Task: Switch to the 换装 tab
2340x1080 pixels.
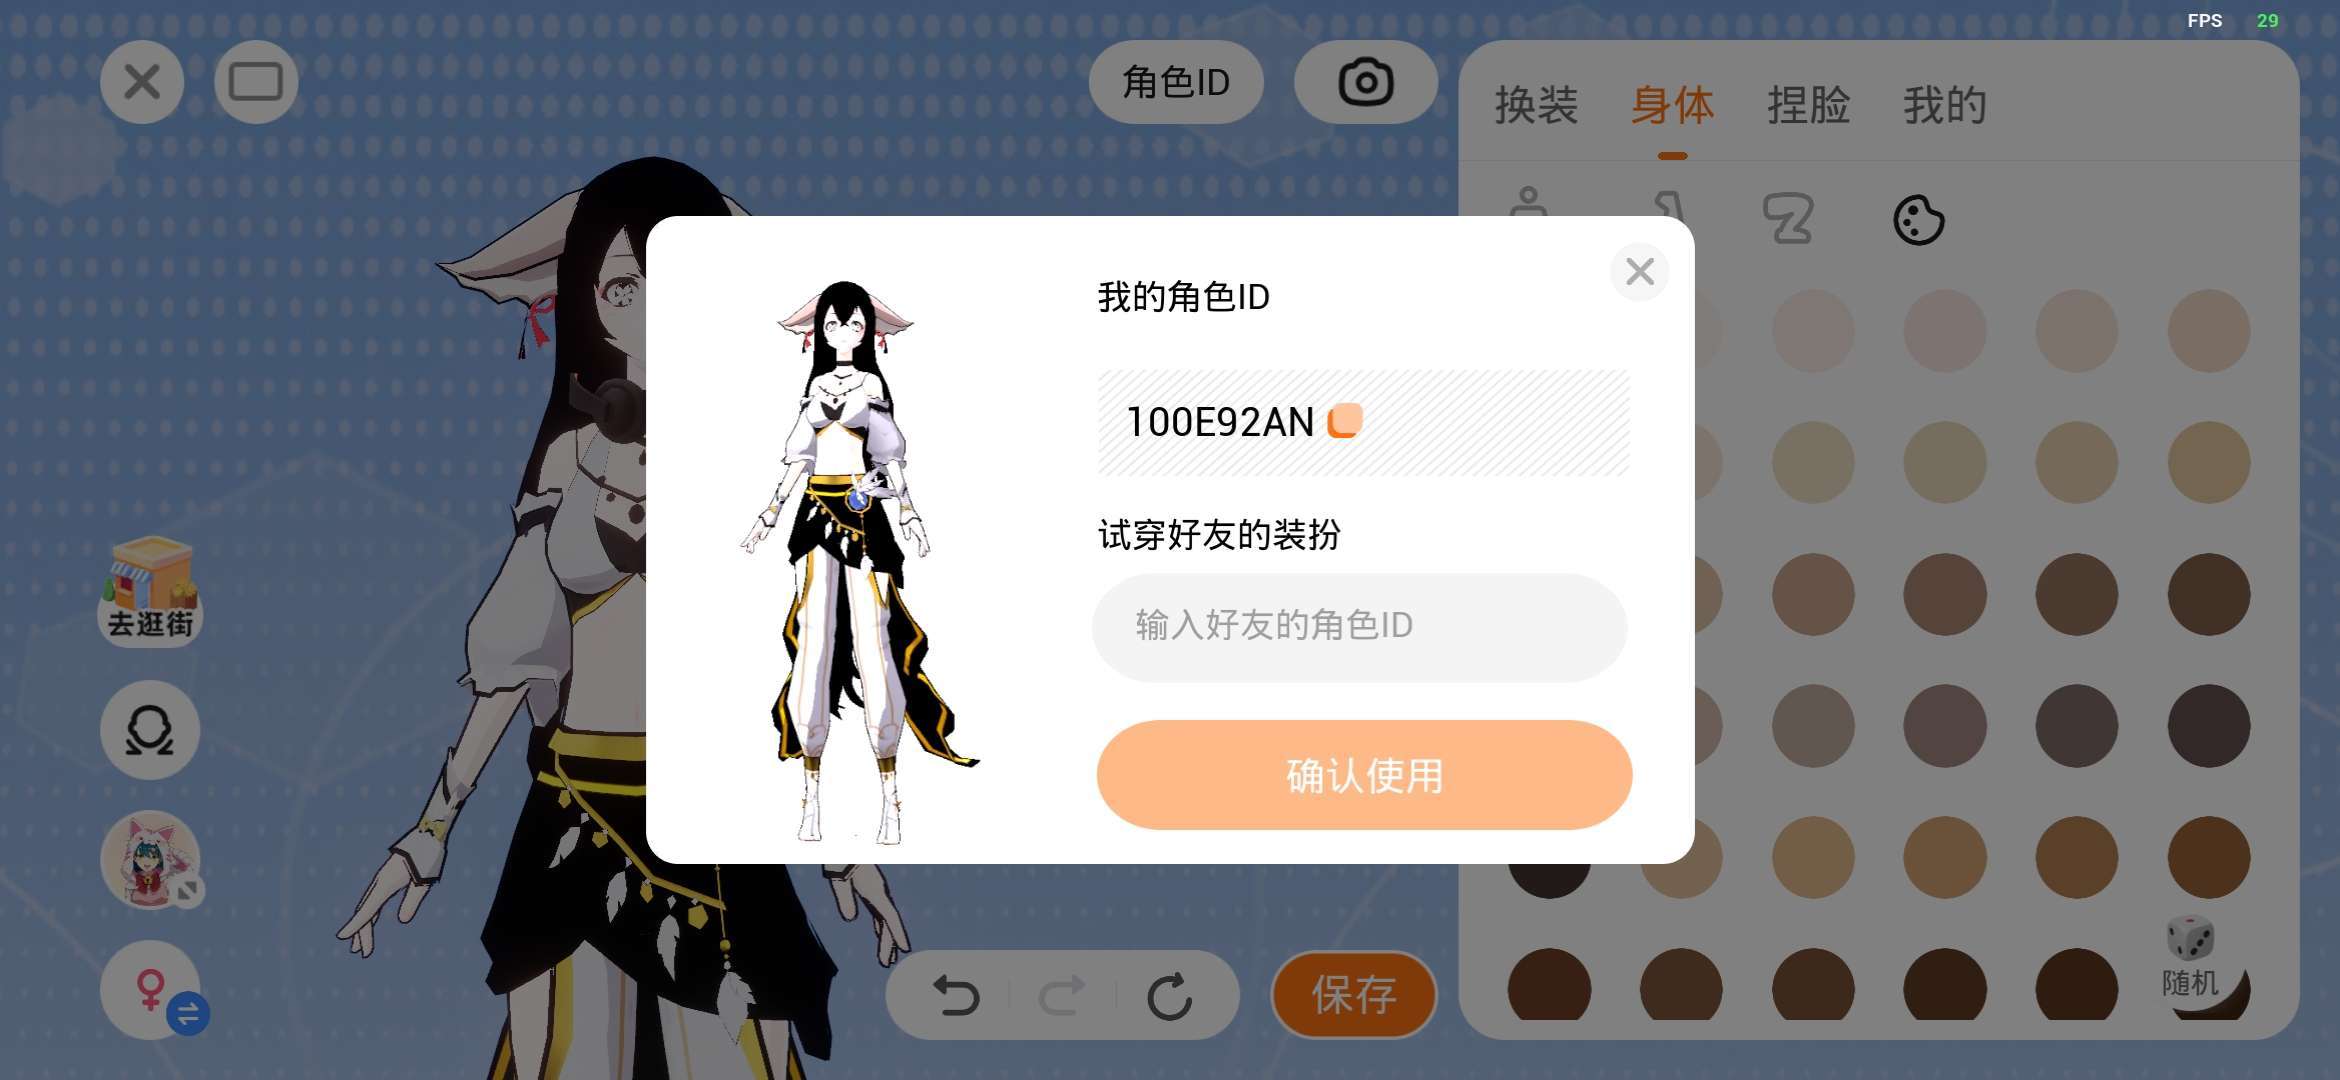Action: coord(1536,105)
